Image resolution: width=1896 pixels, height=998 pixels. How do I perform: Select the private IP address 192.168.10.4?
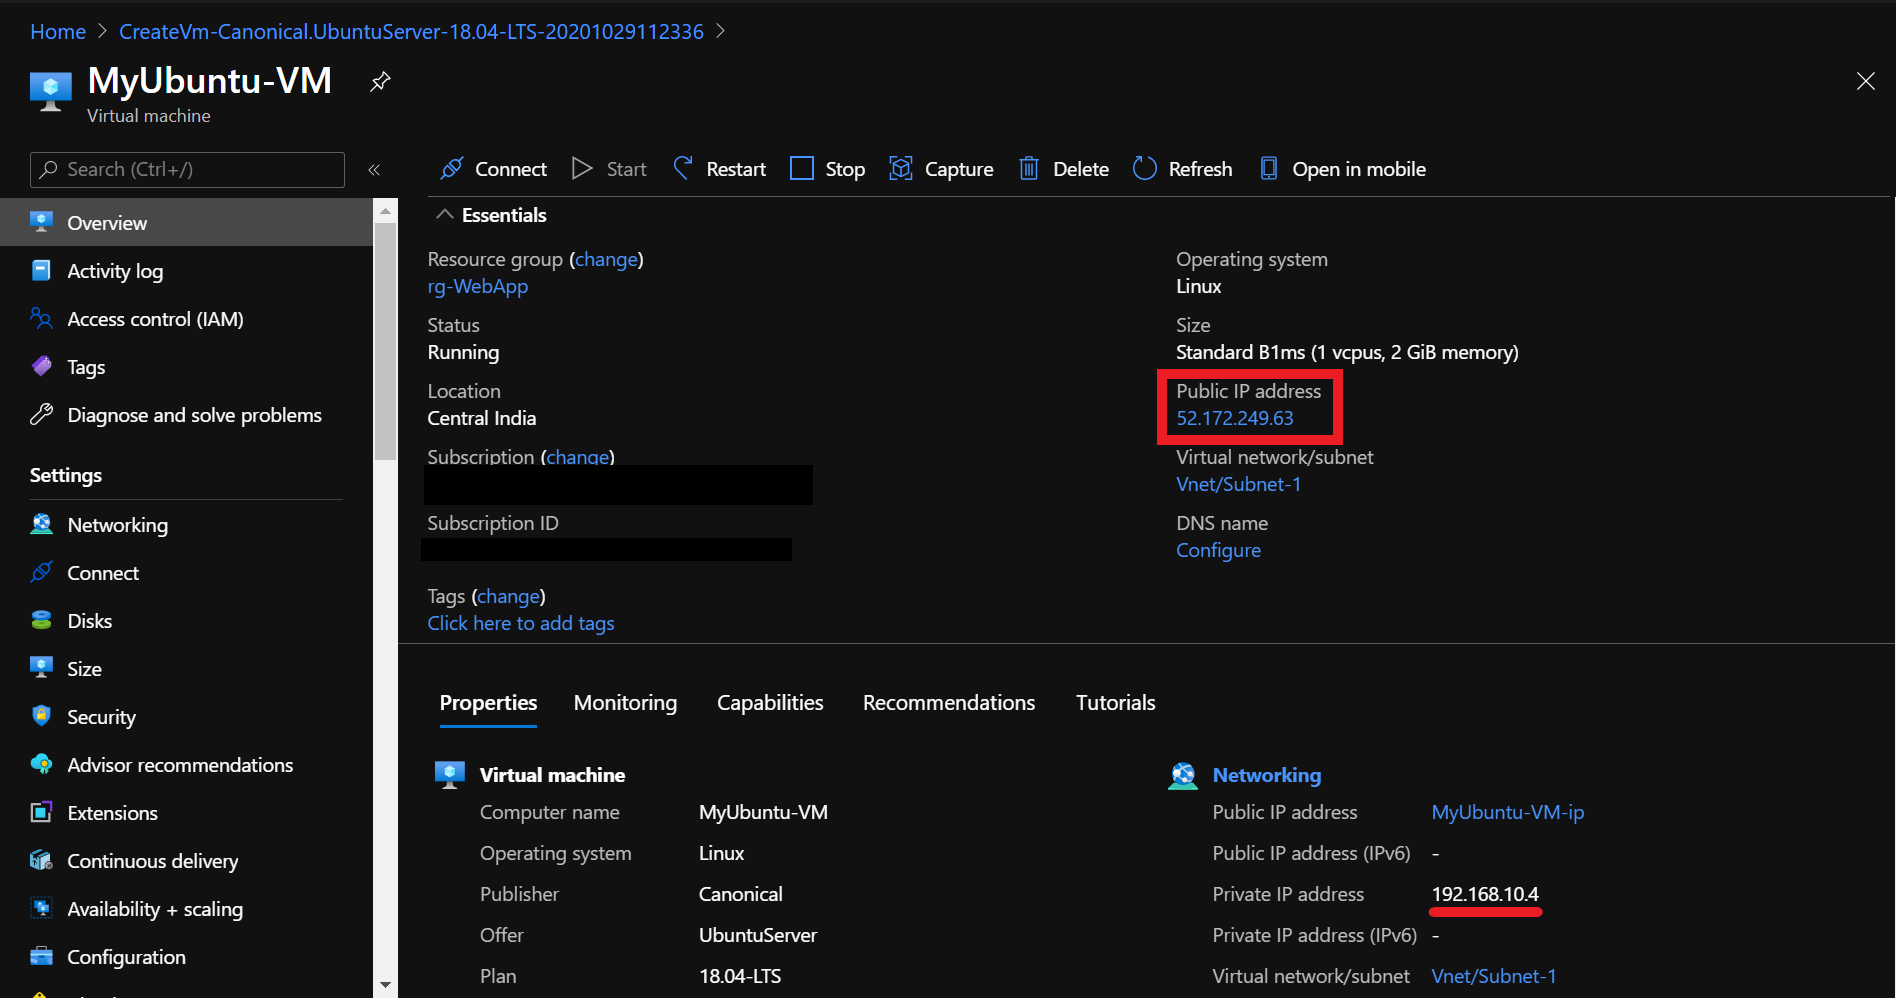pyautogui.click(x=1485, y=894)
